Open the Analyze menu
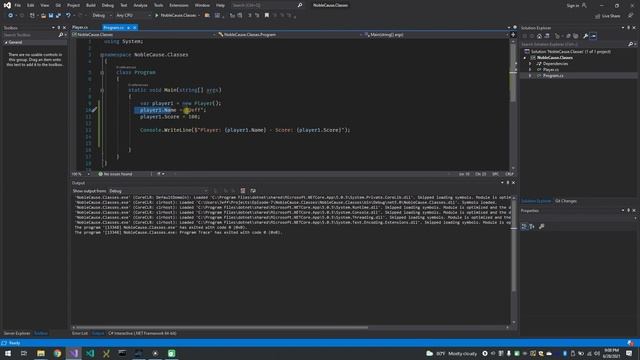 140,5
